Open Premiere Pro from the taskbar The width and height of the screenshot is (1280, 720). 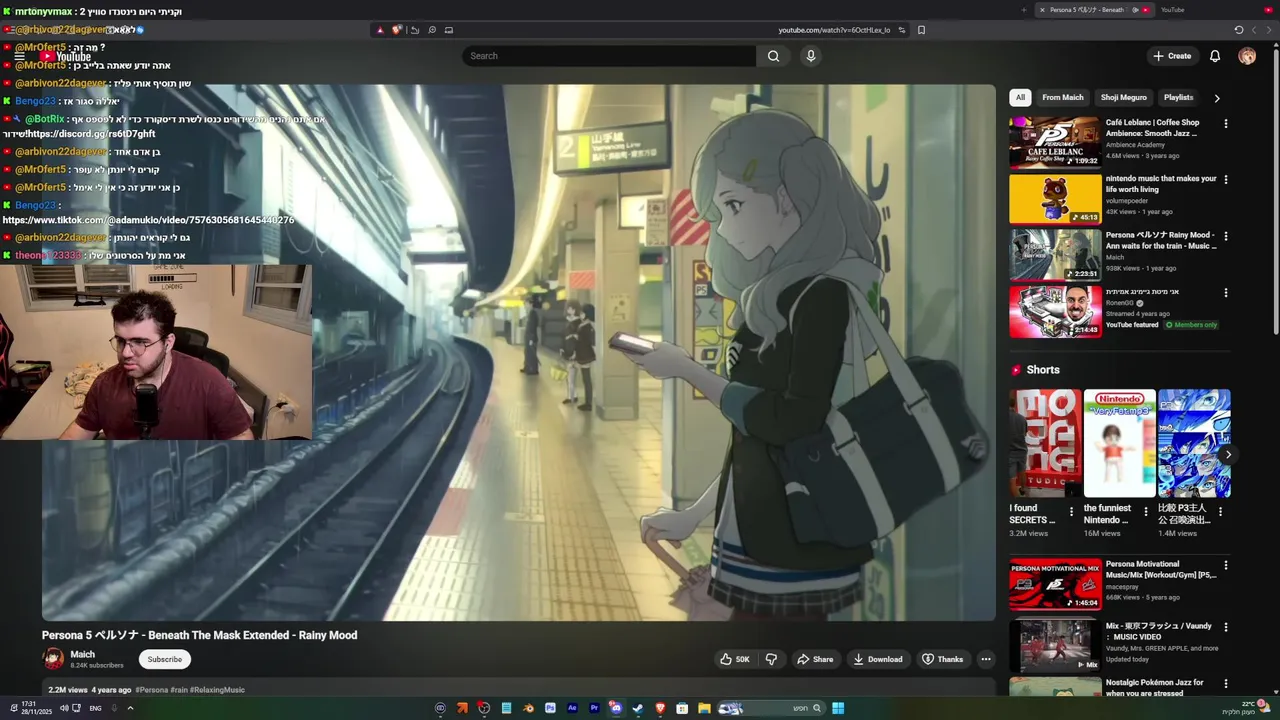(594, 708)
